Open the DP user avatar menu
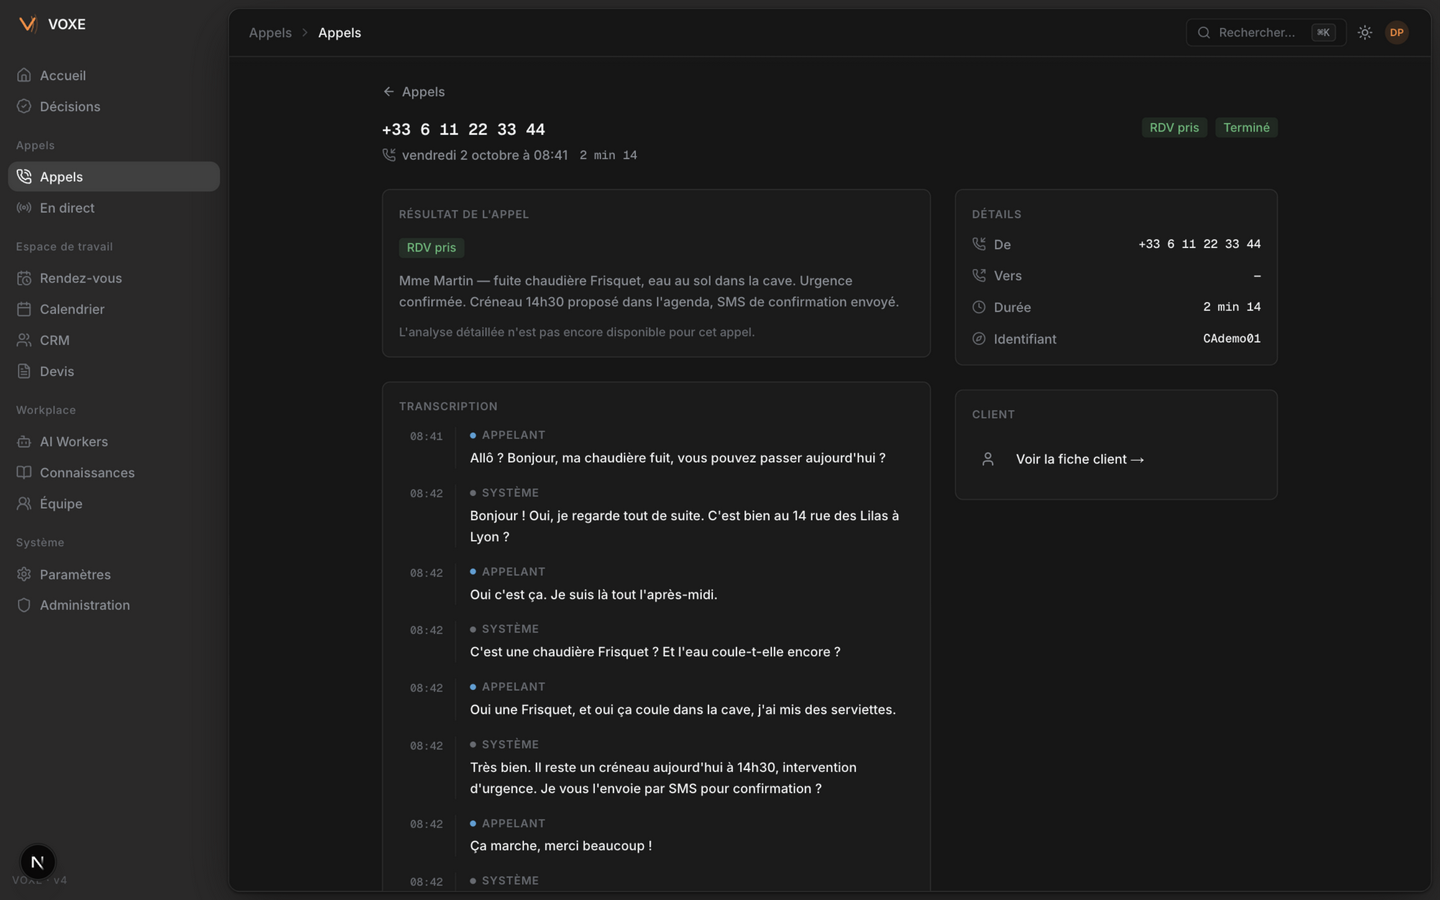Image resolution: width=1440 pixels, height=900 pixels. tap(1397, 33)
